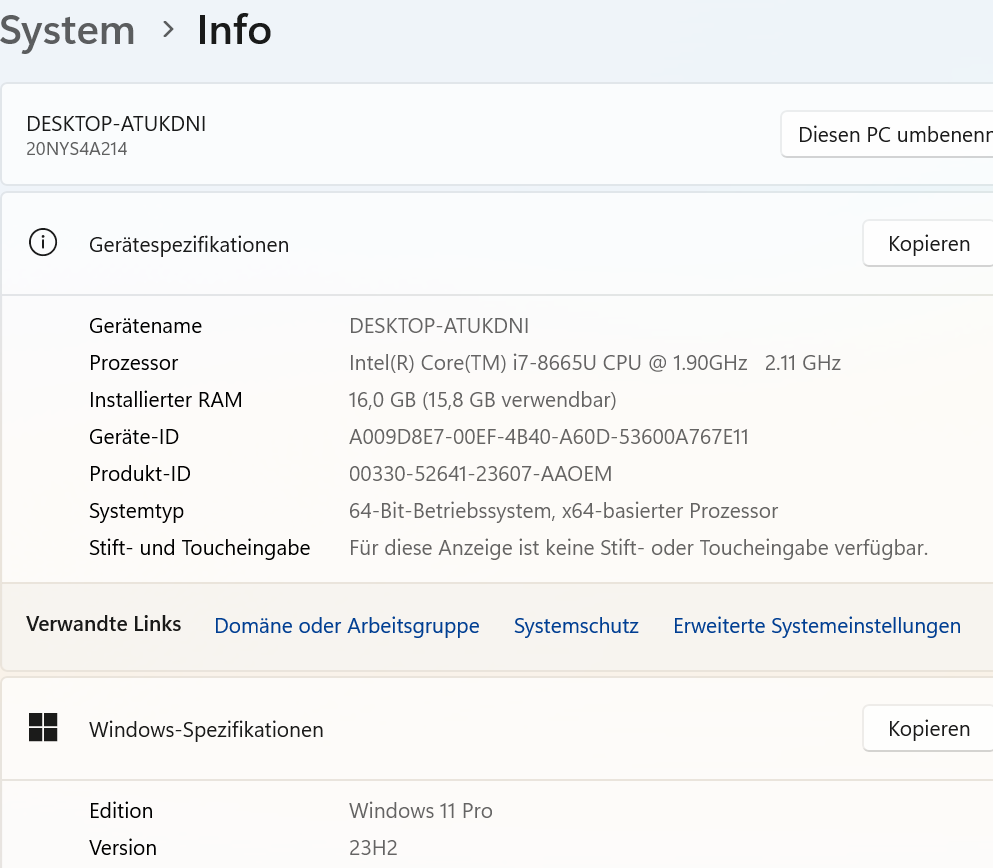Screen dimensions: 993x868
Task: Click the Edition label
Action: (121, 810)
